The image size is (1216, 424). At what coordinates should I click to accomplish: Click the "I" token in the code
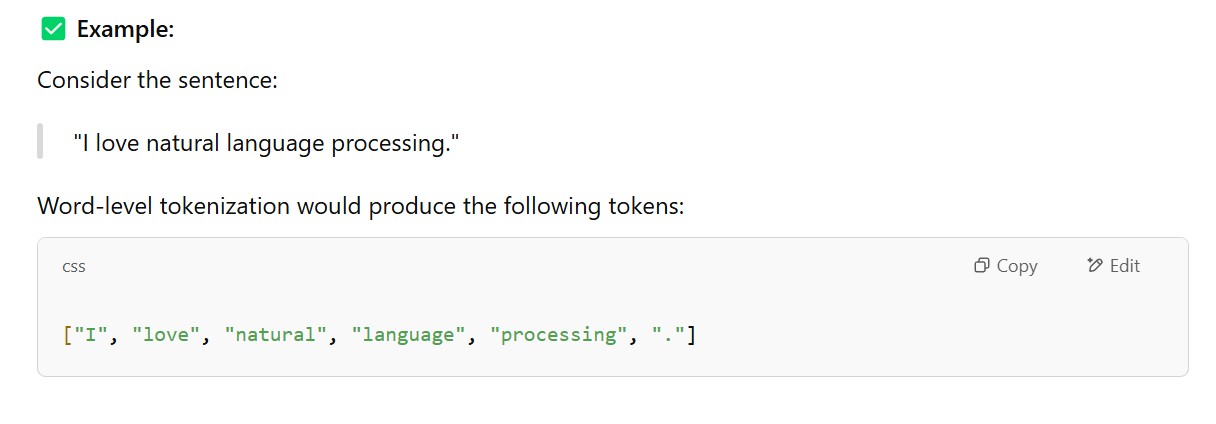coord(89,334)
